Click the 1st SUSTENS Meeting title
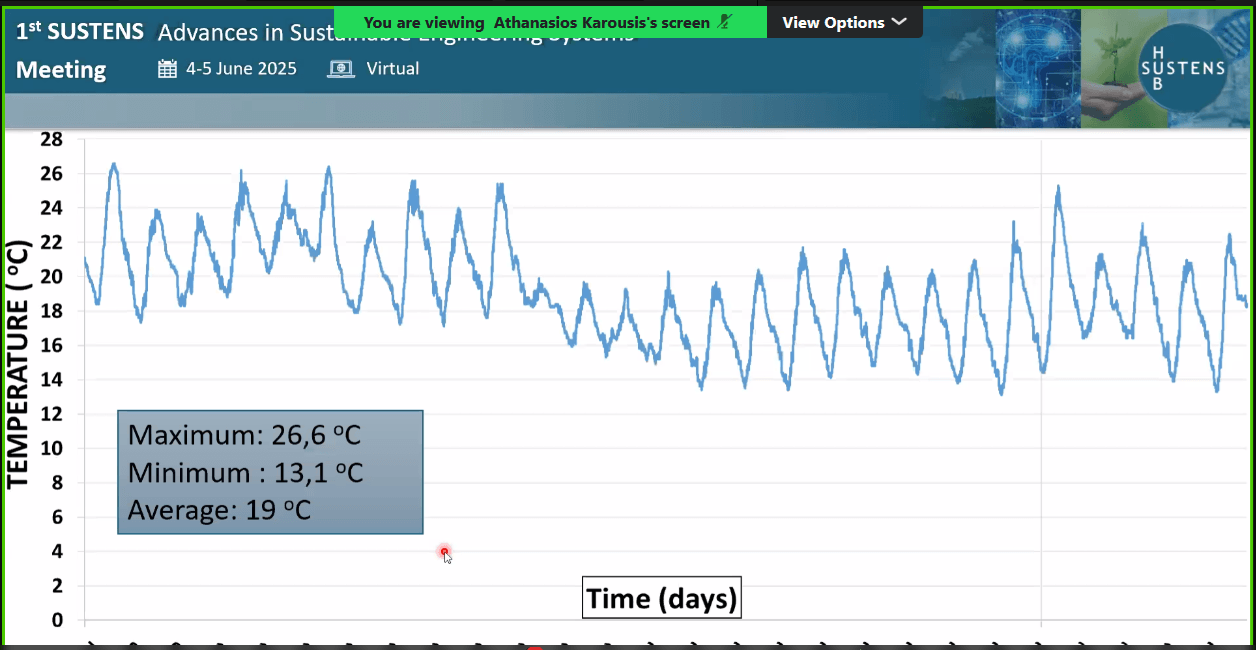 click(x=80, y=50)
